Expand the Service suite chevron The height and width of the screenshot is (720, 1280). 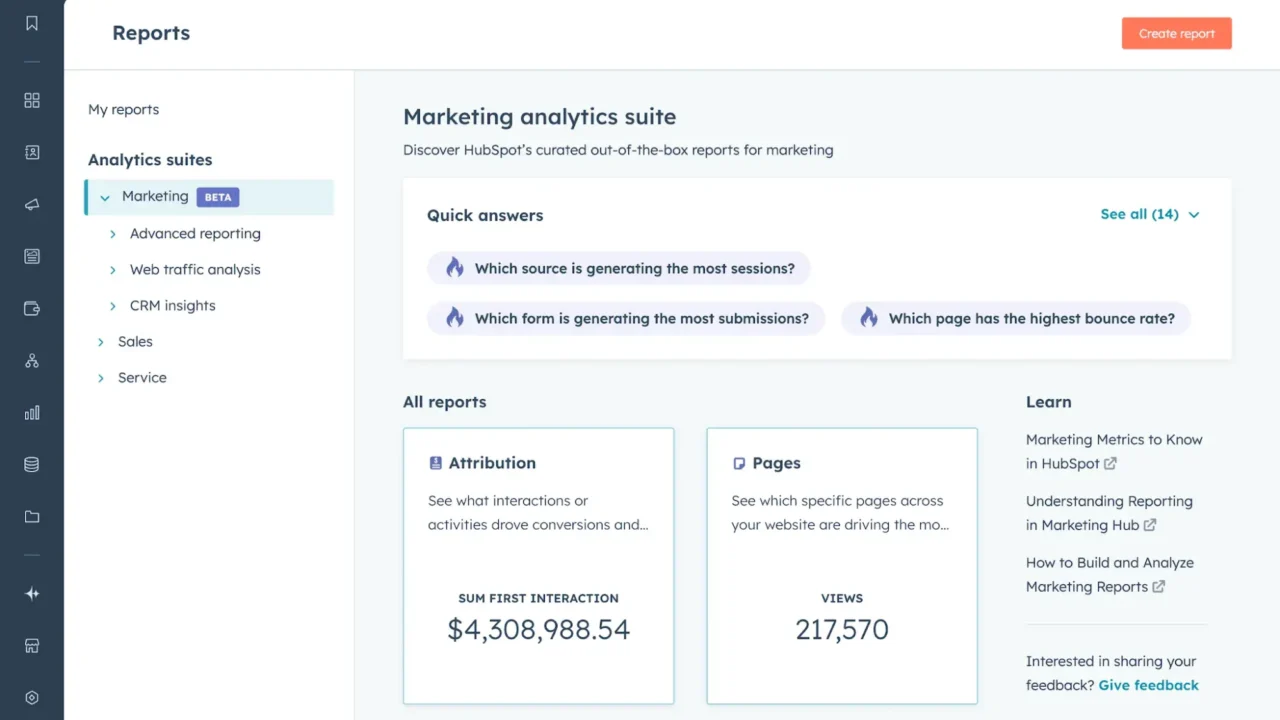pos(100,378)
